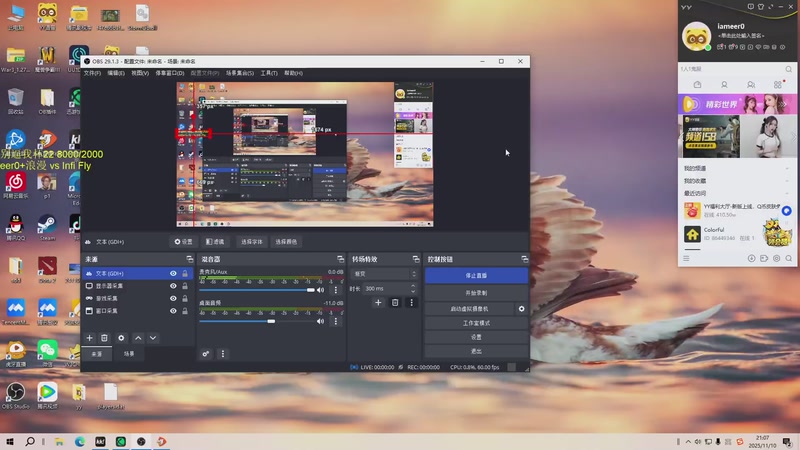Image resolution: width=800 pixels, height=450 pixels.
Task: Switch to the scenes tab beside sources tab
Action: click(129, 354)
